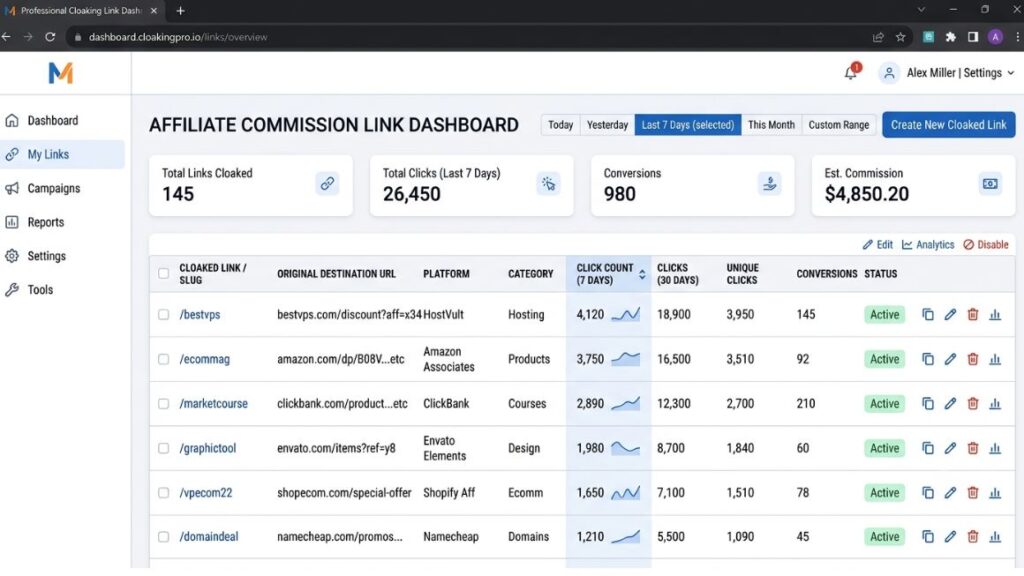
Task: Open the browser tab search chevron
Action: pos(921,10)
